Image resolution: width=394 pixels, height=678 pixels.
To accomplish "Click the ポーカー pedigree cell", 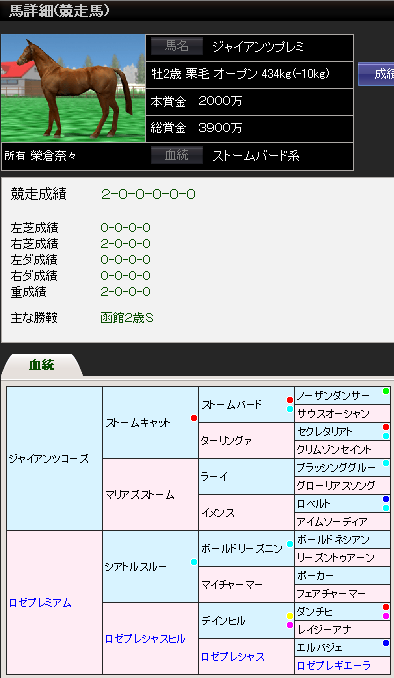I will tap(343, 576).
